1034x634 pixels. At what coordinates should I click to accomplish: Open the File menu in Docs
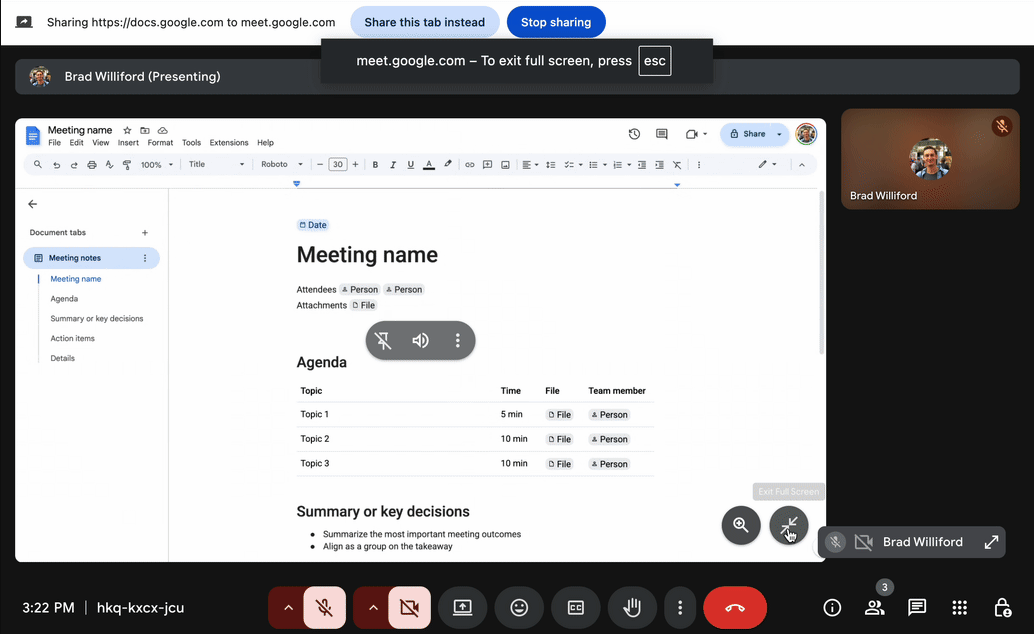point(54,143)
